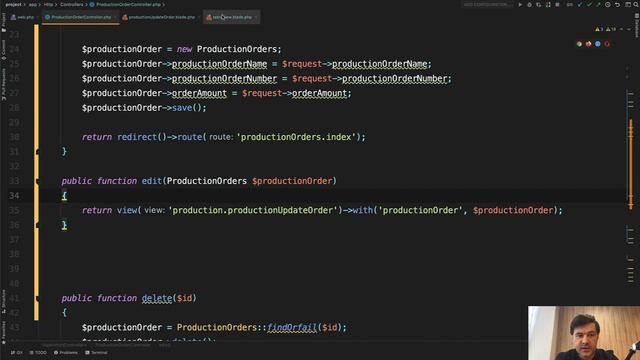Collapse the delete function at line 41

coord(38,298)
